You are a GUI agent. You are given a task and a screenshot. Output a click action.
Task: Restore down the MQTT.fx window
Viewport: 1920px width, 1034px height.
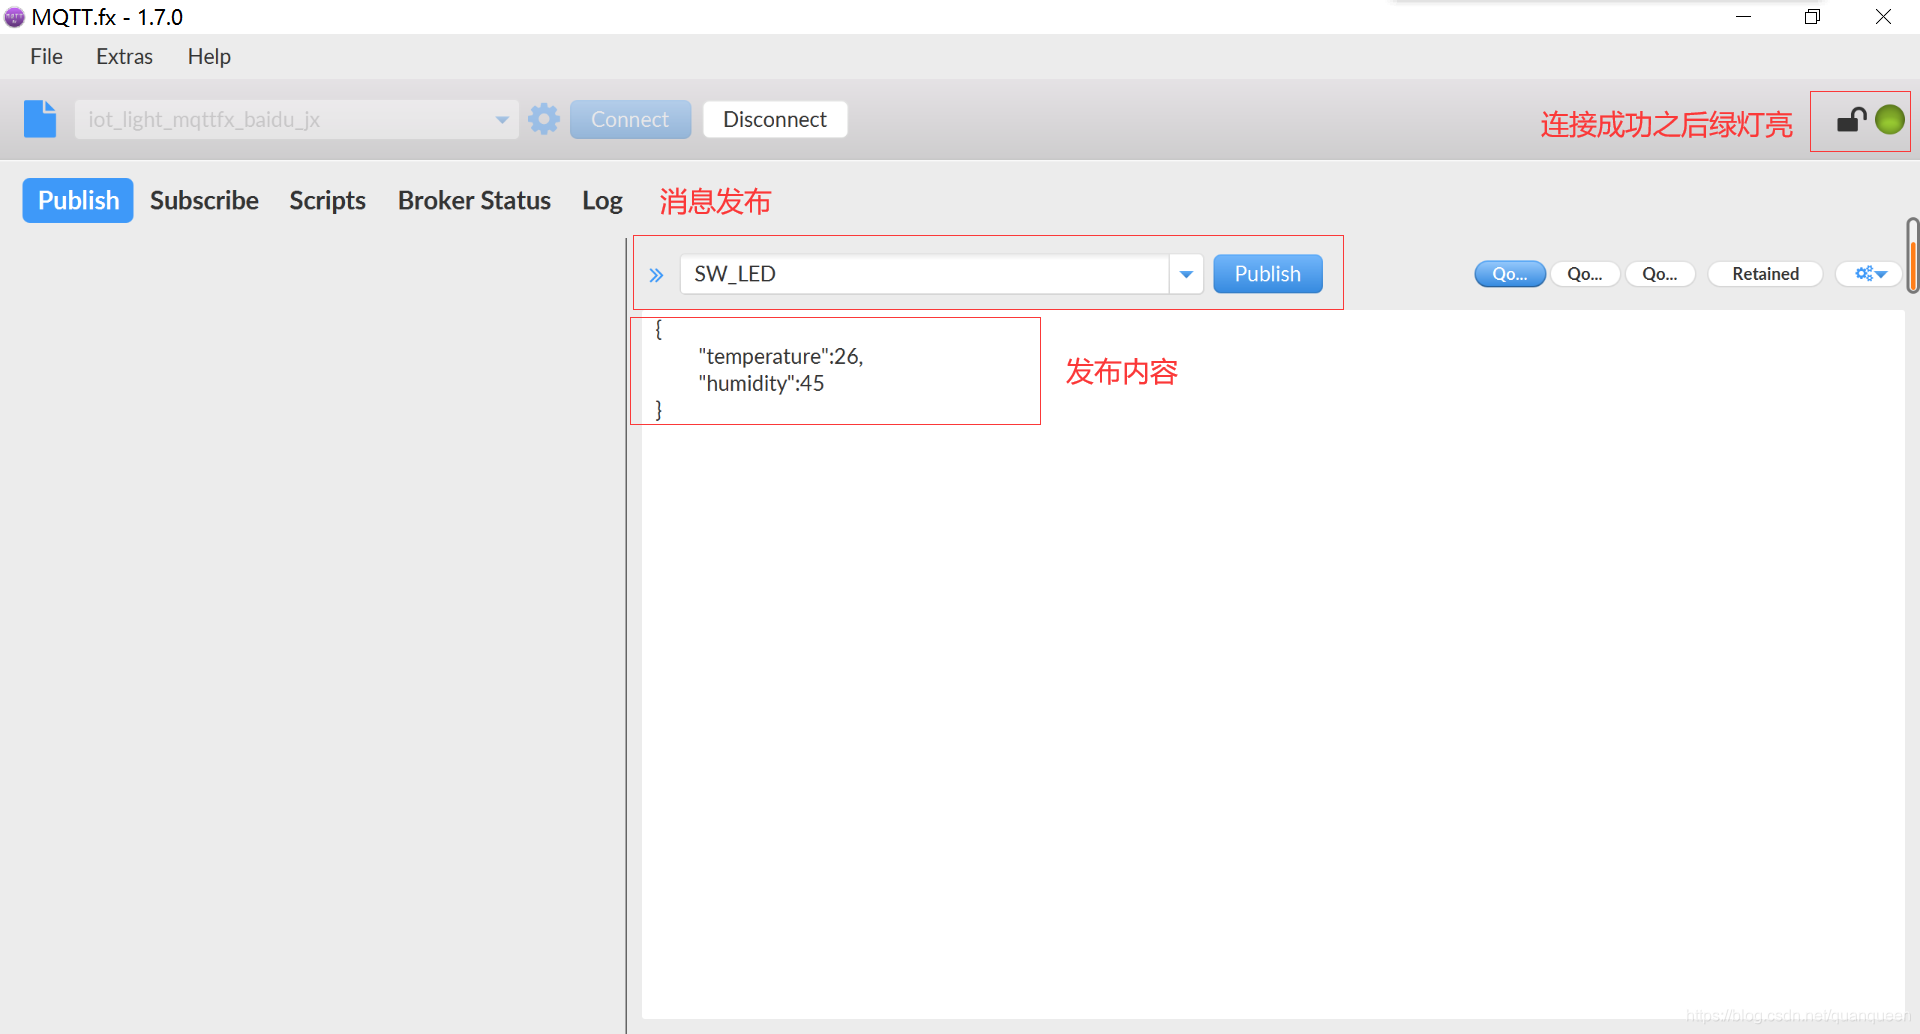click(1812, 17)
